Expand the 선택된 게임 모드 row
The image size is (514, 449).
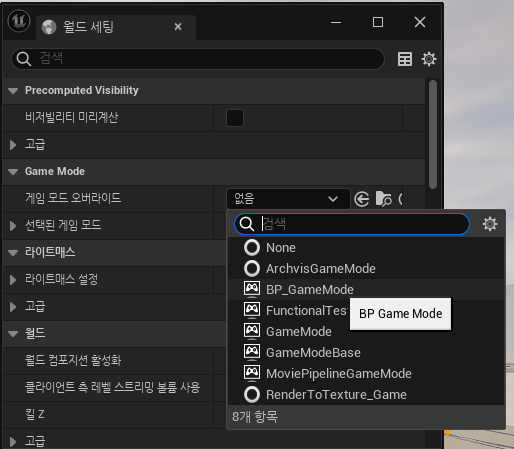pos(13,226)
